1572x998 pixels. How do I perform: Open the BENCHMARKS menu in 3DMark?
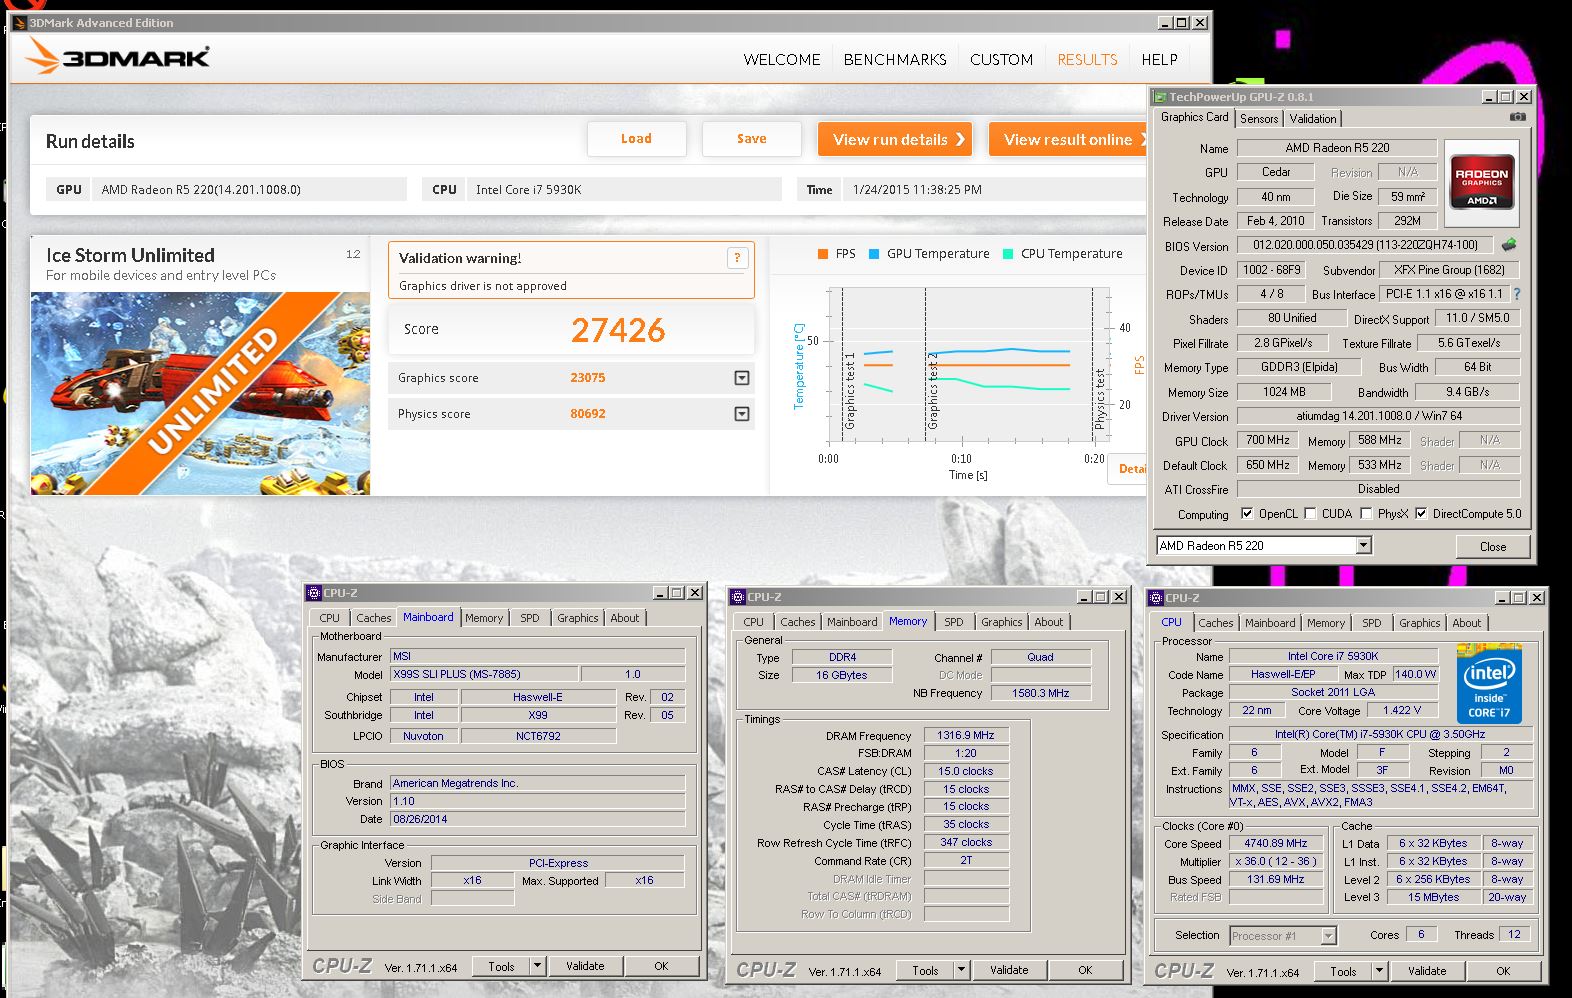(895, 60)
